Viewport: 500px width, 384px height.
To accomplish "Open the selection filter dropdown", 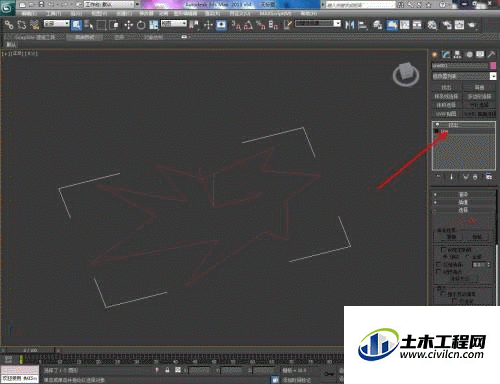I will click(57, 24).
